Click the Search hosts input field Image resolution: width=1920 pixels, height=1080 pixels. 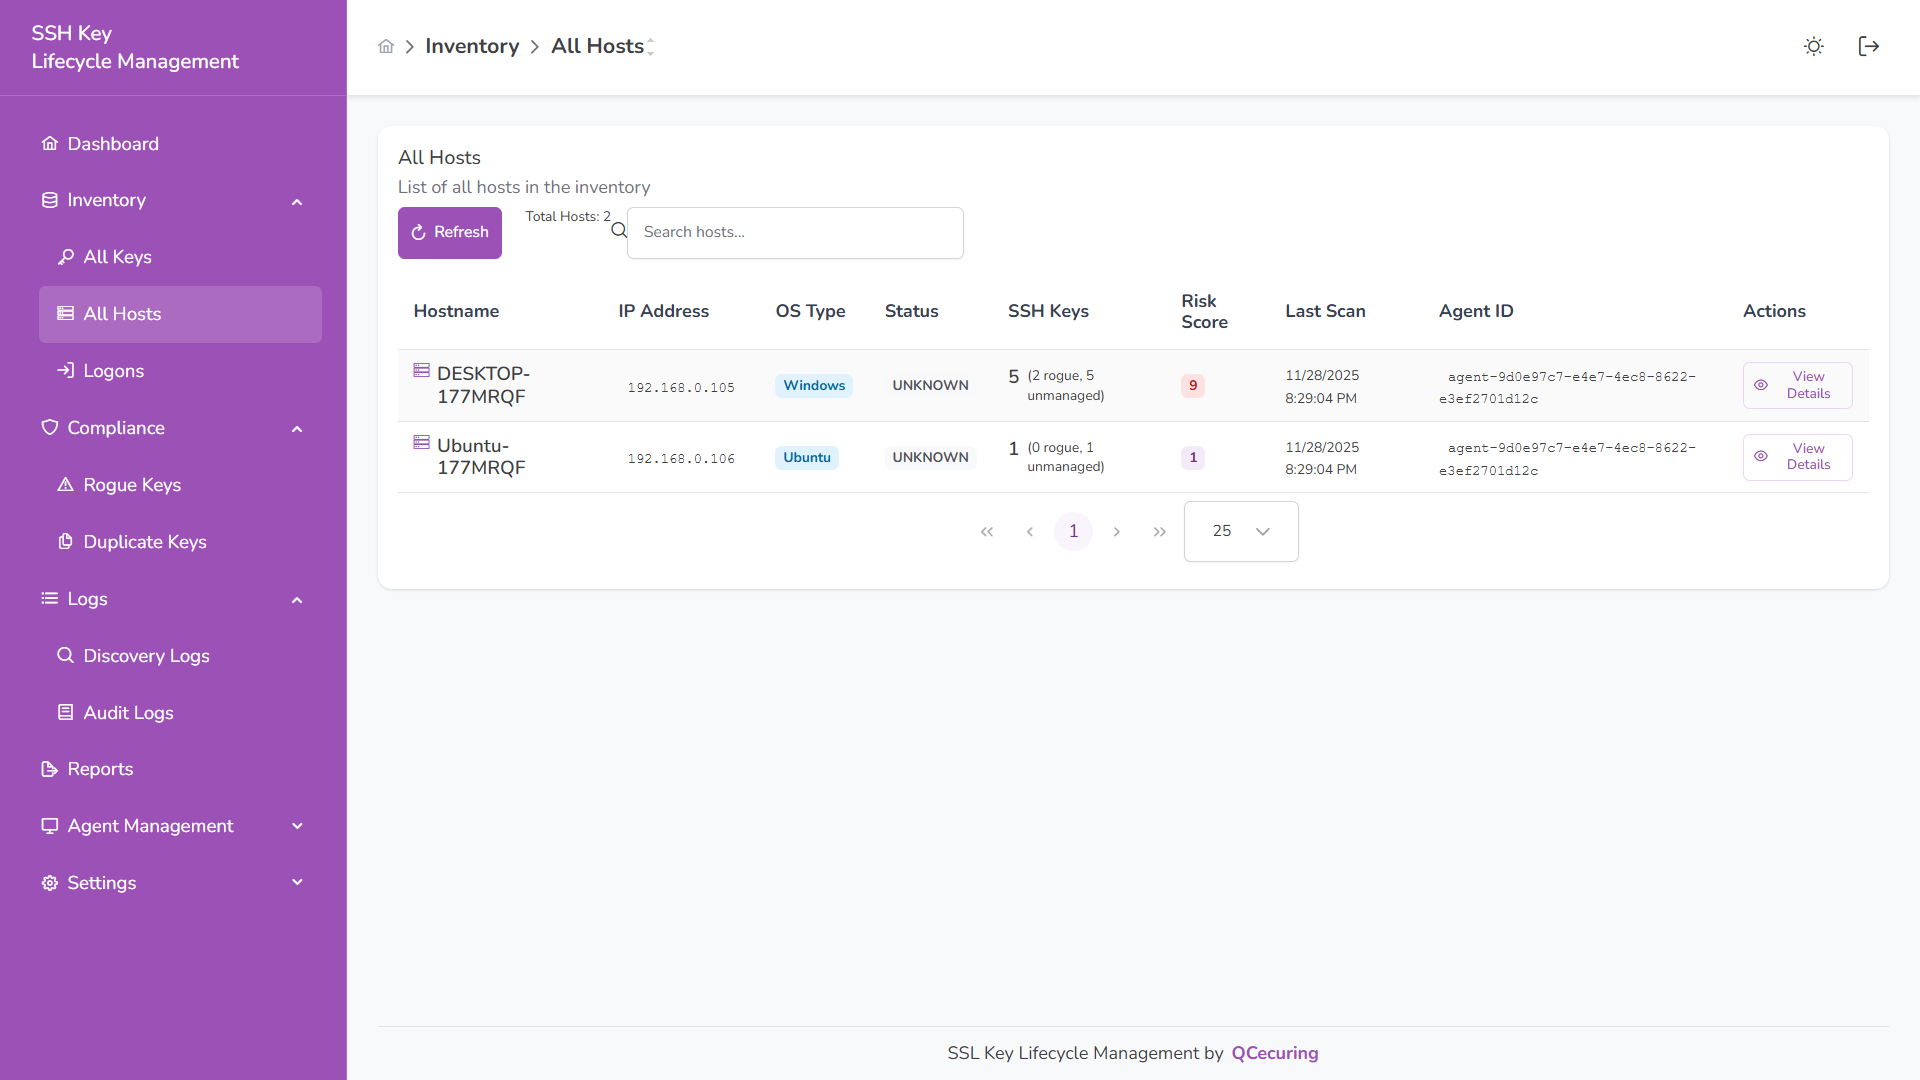pyautogui.click(x=795, y=232)
